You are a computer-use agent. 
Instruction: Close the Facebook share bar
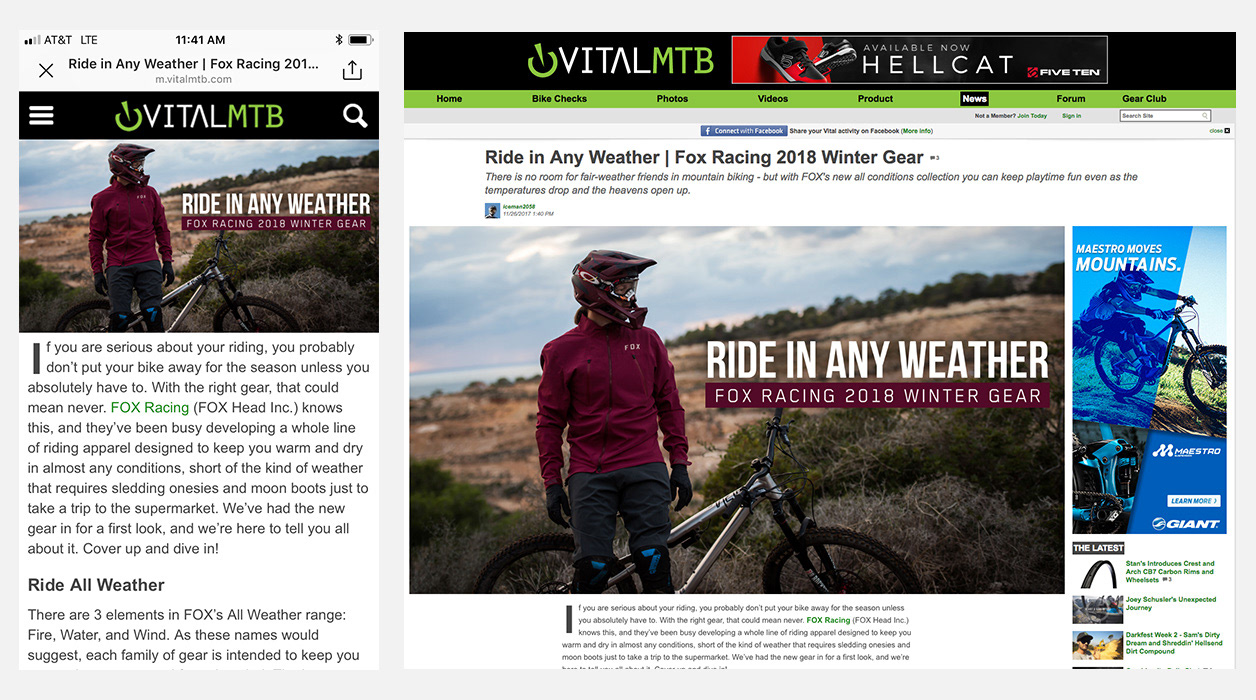point(1219,131)
